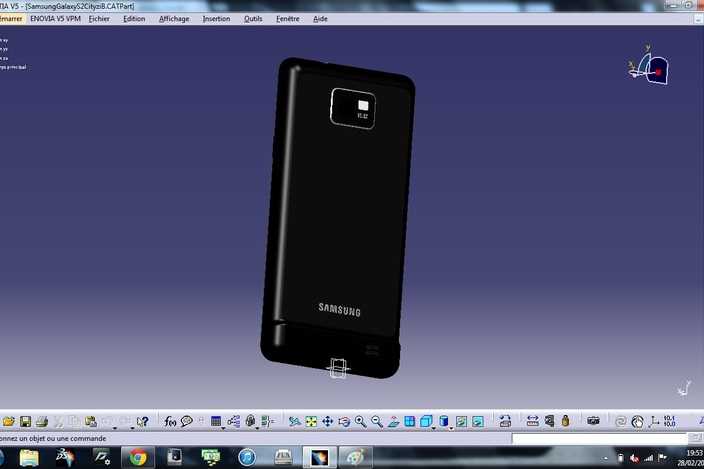Open a file with the folder icon
This screenshot has height=469, width=704.
9,421
